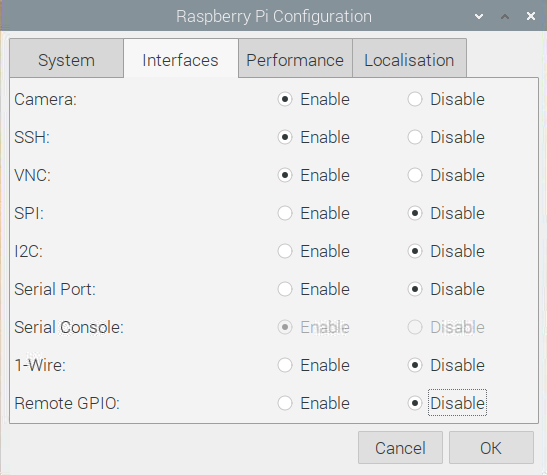
Task: Confirm settings with the OK button
Action: click(491, 448)
